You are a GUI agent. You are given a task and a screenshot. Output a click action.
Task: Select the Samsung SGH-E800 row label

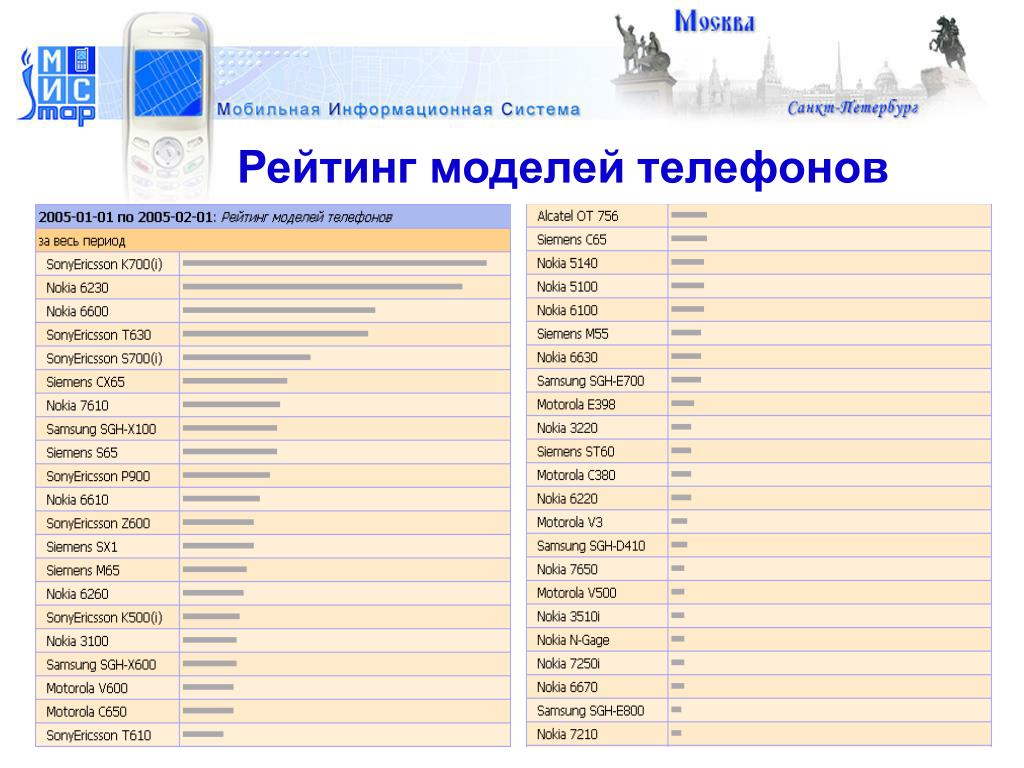pos(590,711)
